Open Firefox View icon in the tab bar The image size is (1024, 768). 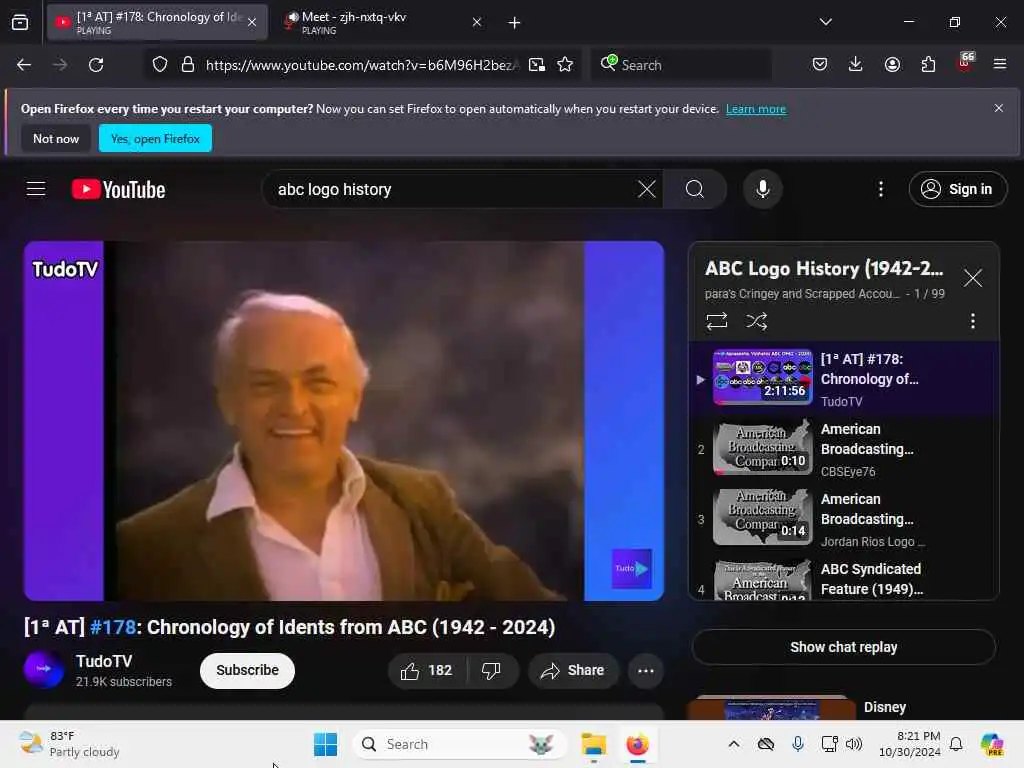[20, 23]
